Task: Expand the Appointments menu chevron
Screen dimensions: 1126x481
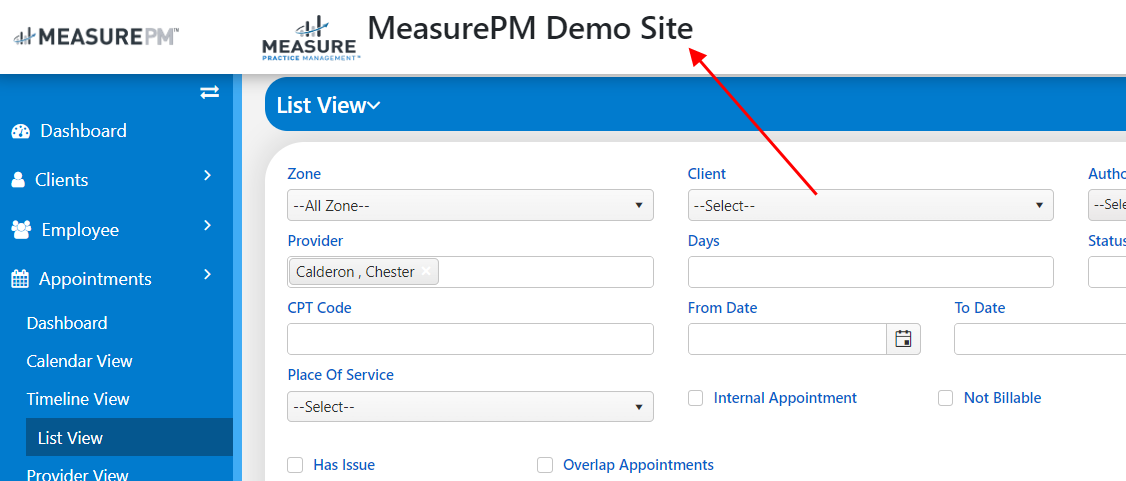Action: point(207,274)
